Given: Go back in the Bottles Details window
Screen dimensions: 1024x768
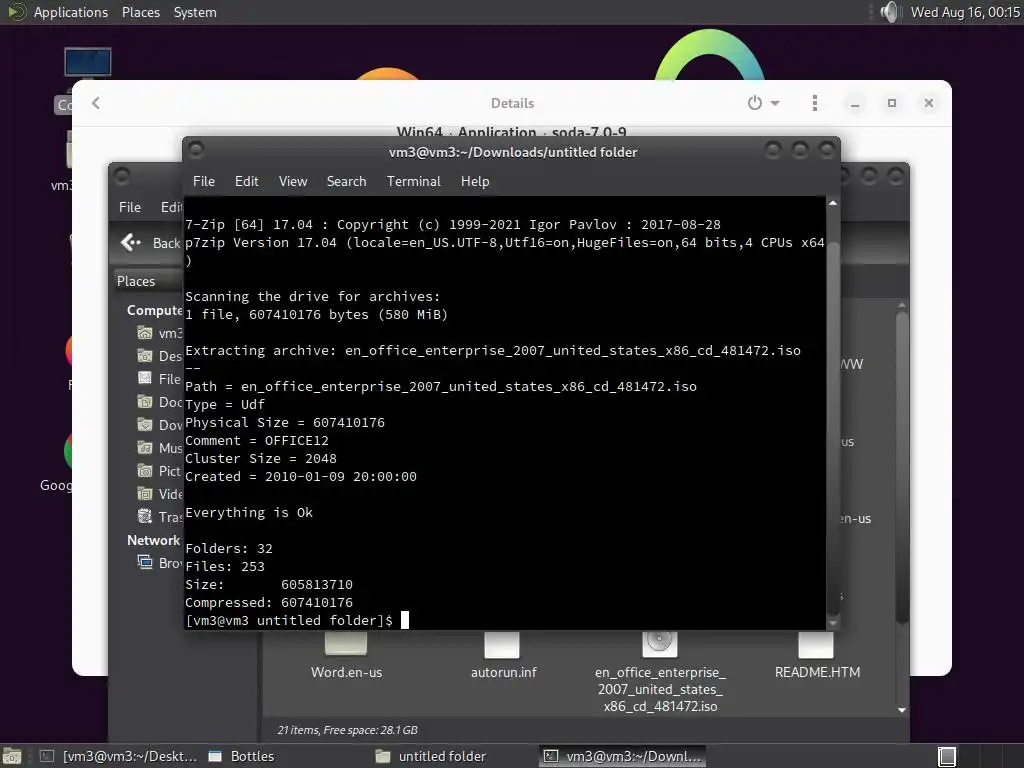Looking at the screenshot, I should coord(96,103).
